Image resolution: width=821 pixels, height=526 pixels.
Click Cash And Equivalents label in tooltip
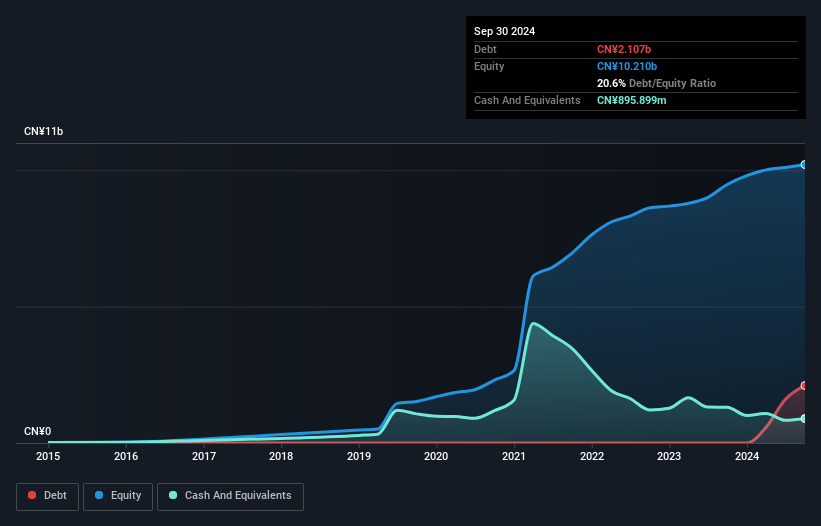click(x=527, y=100)
